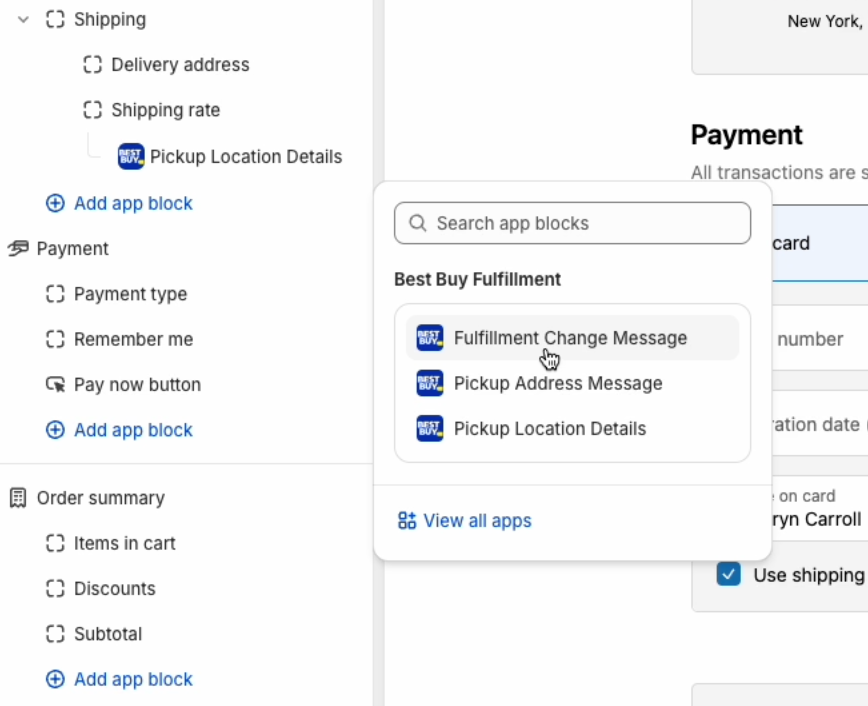Click the name on card field in preview

(820, 508)
